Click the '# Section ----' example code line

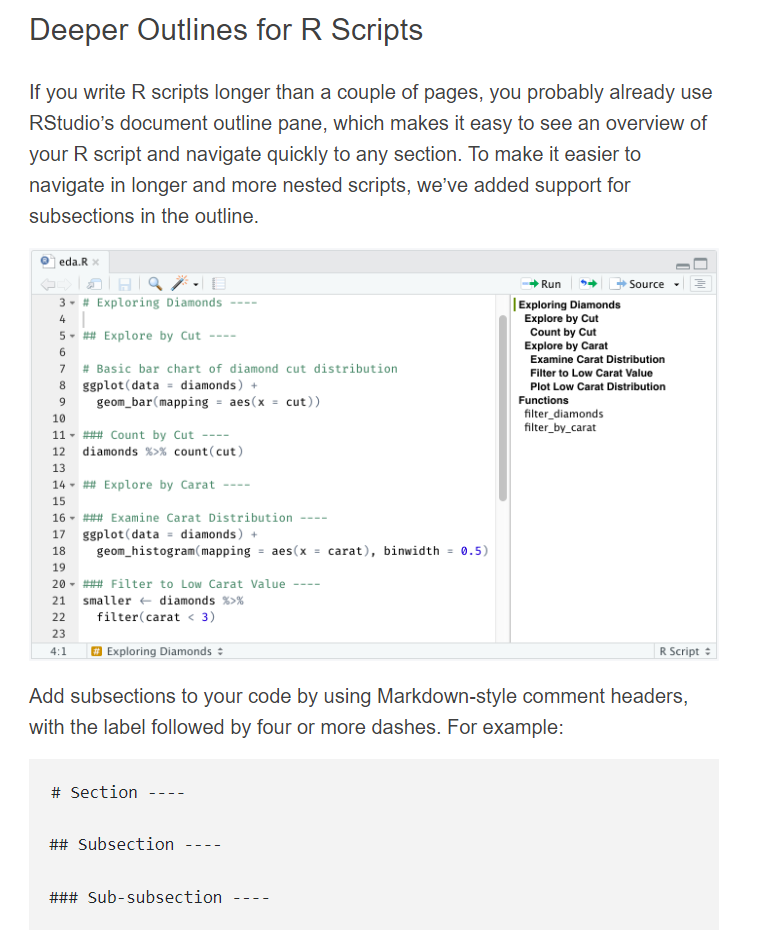(x=118, y=792)
